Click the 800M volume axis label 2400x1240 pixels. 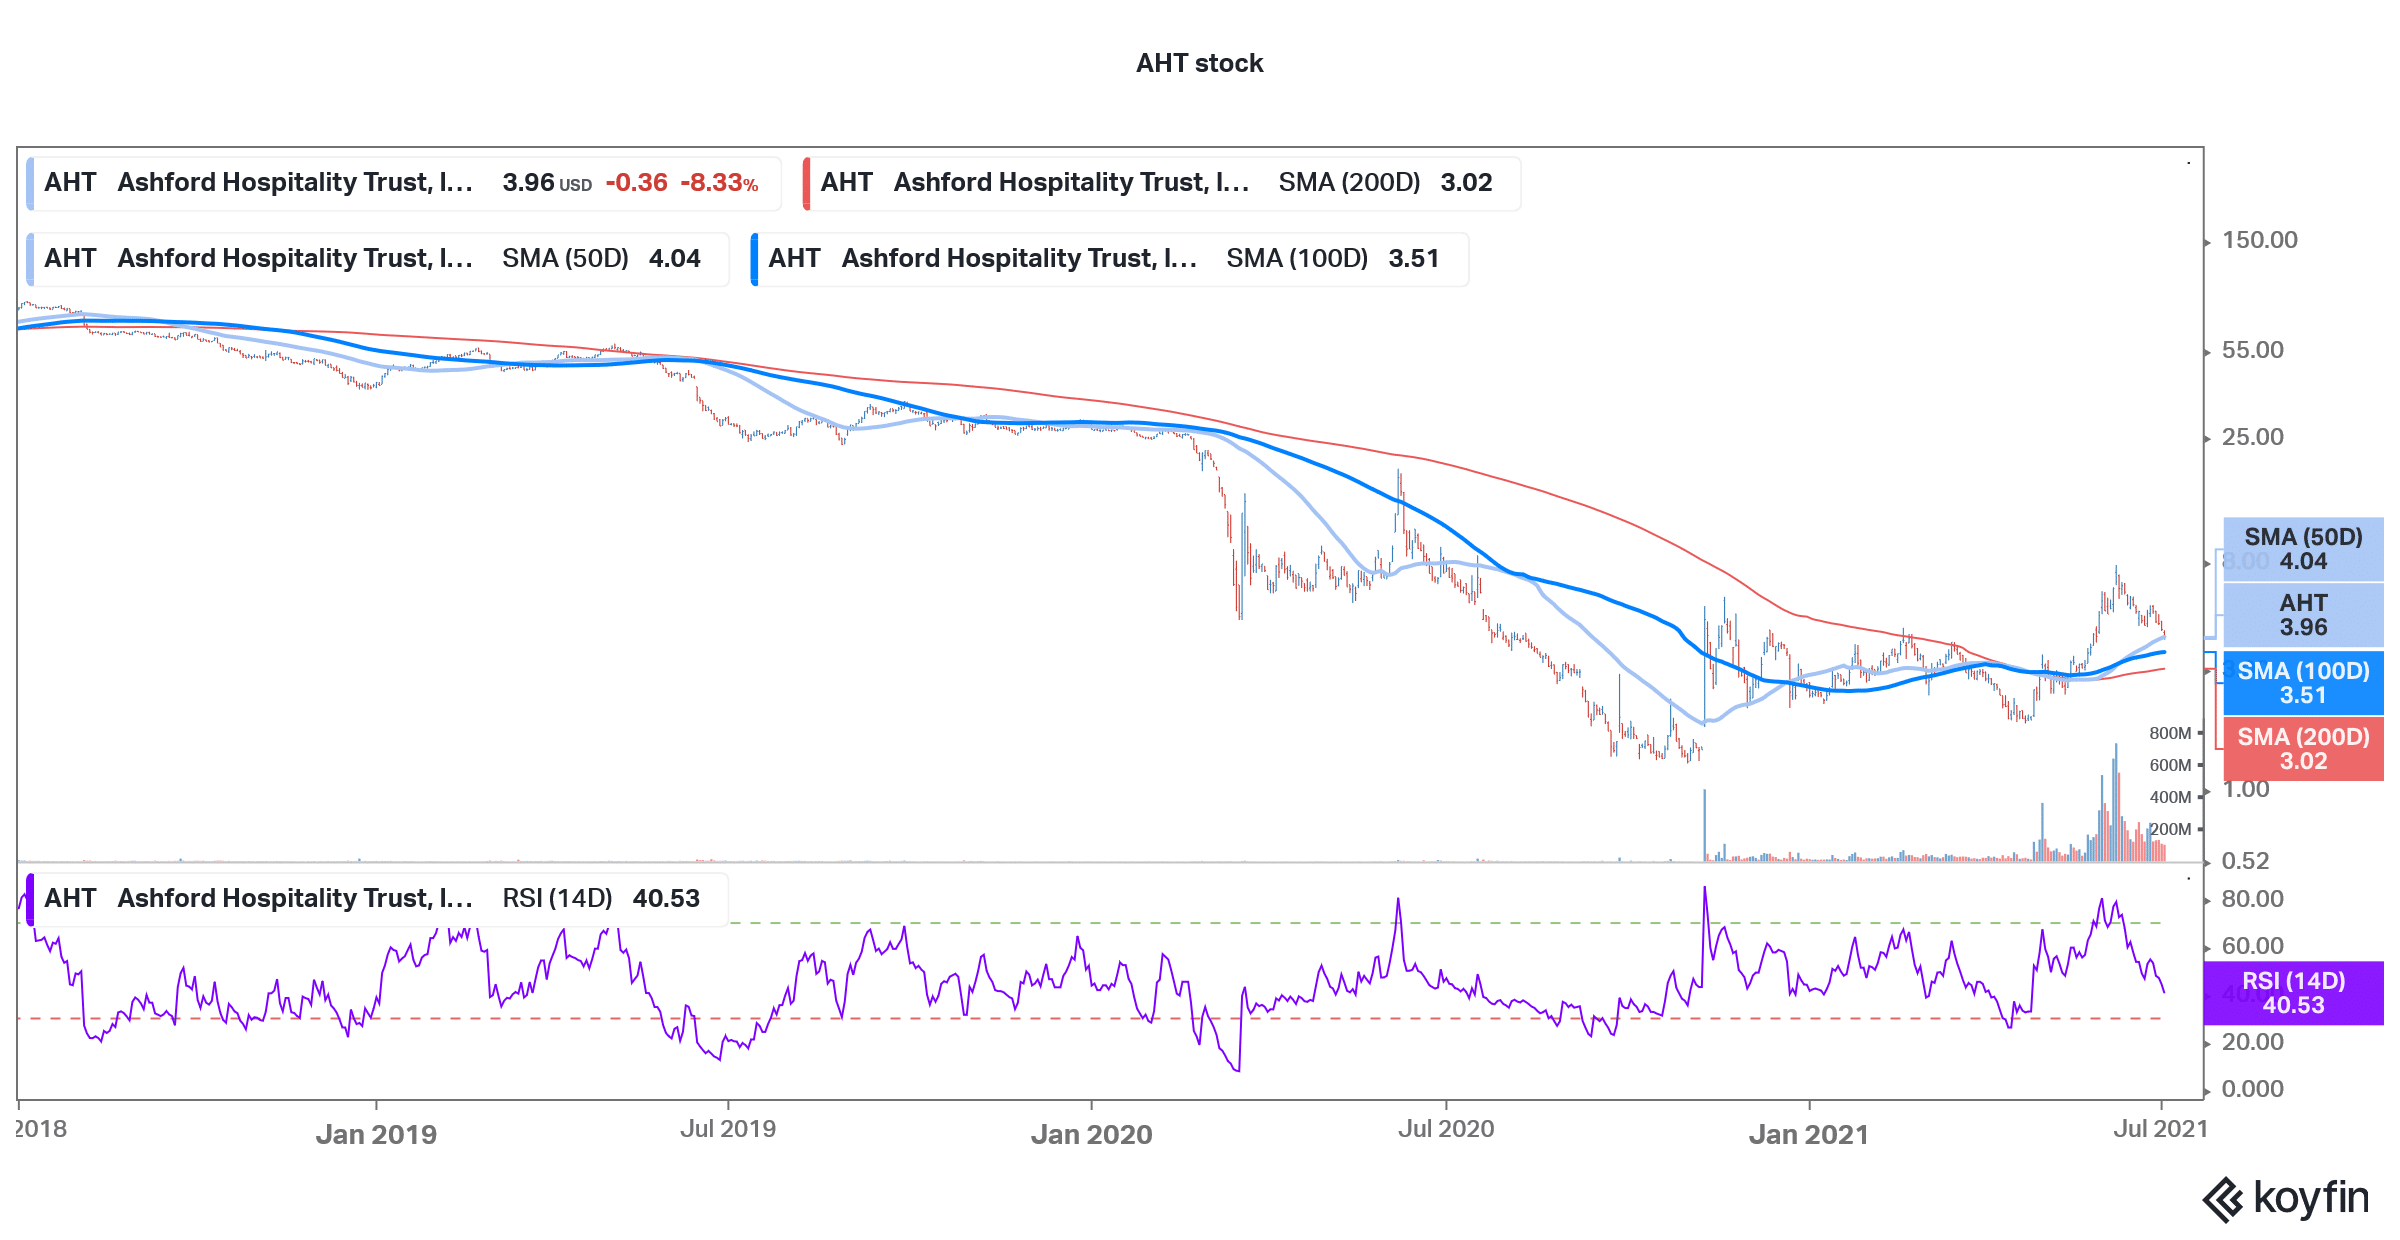[x=2170, y=734]
